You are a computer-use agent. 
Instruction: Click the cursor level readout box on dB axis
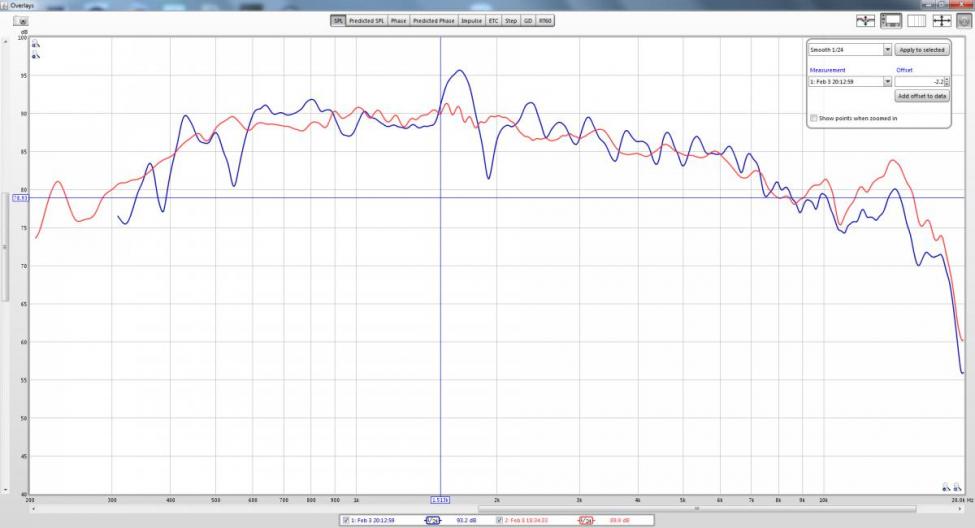pyautogui.click(x=20, y=198)
